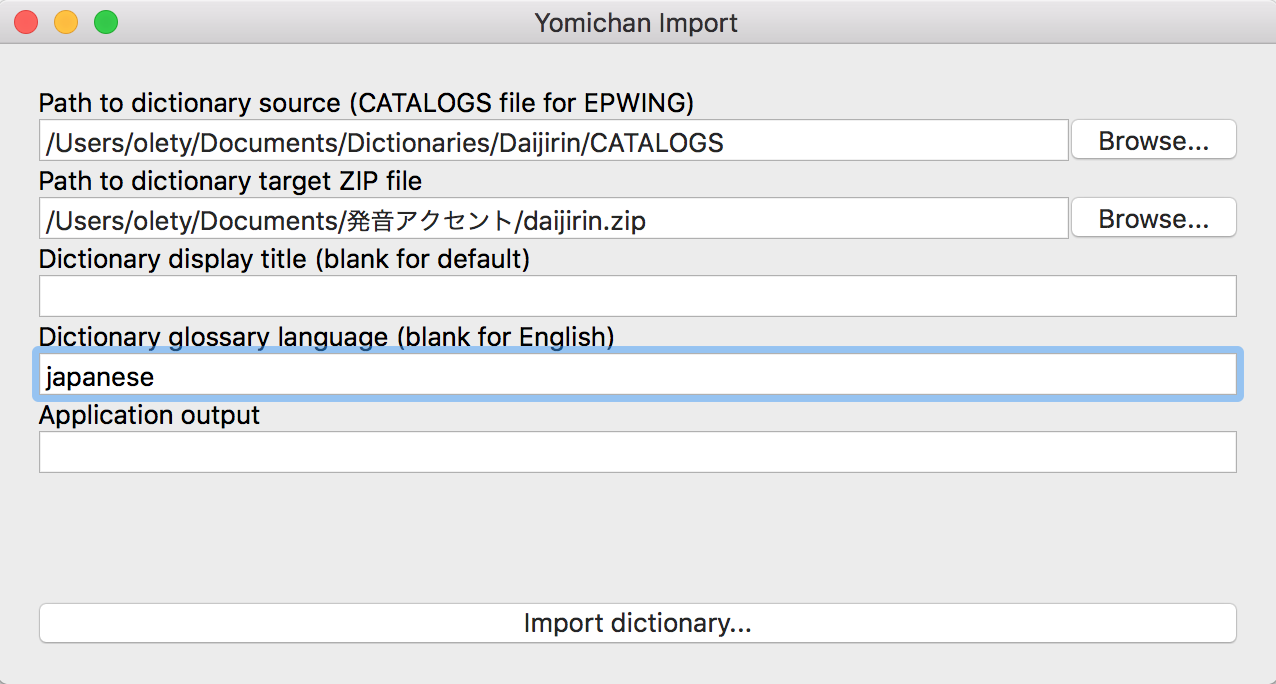Click the 'Path to dictionary target ZIP file' label

[231, 181]
